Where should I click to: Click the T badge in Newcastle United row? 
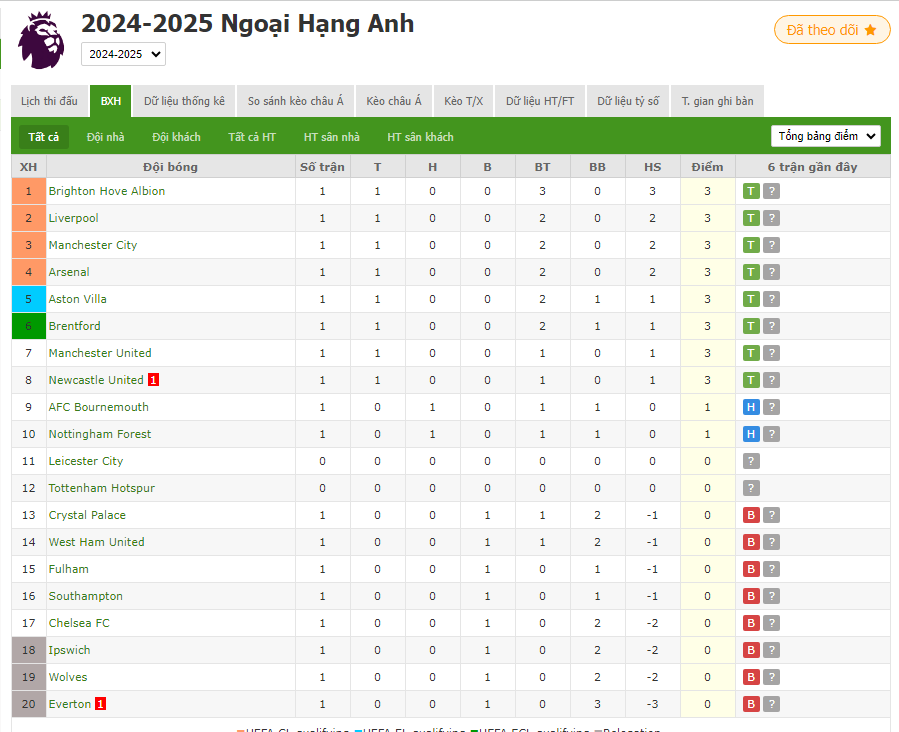(751, 379)
